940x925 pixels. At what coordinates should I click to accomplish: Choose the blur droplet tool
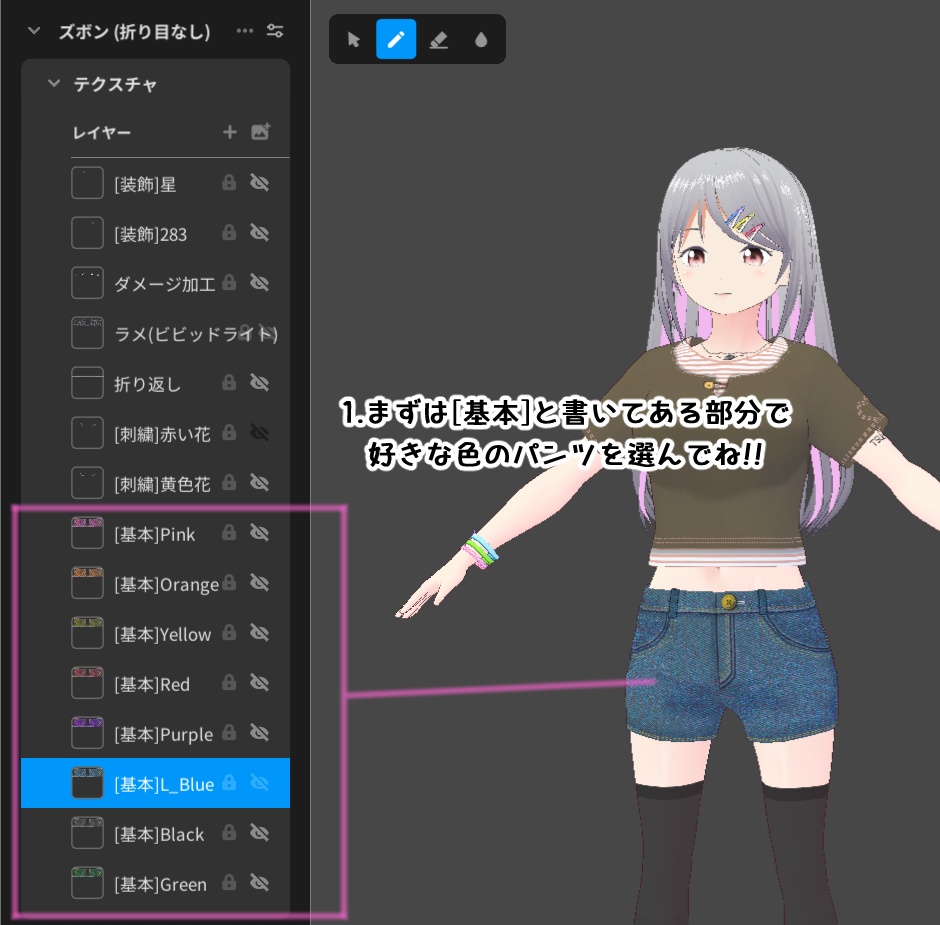click(480, 39)
